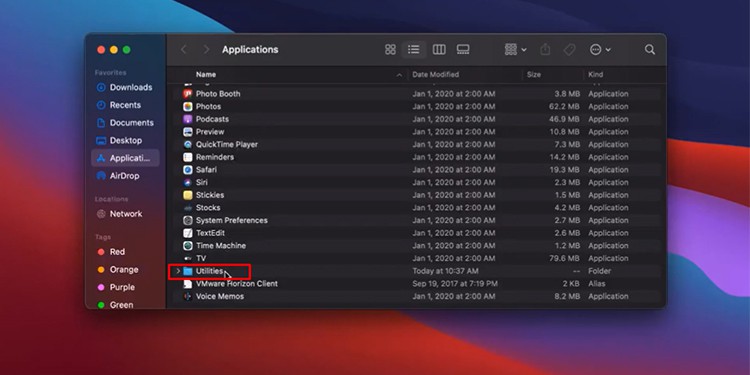Screen dimensions: 750x375
Task: Select the Purple tag
Action: click(x=116, y=287)
